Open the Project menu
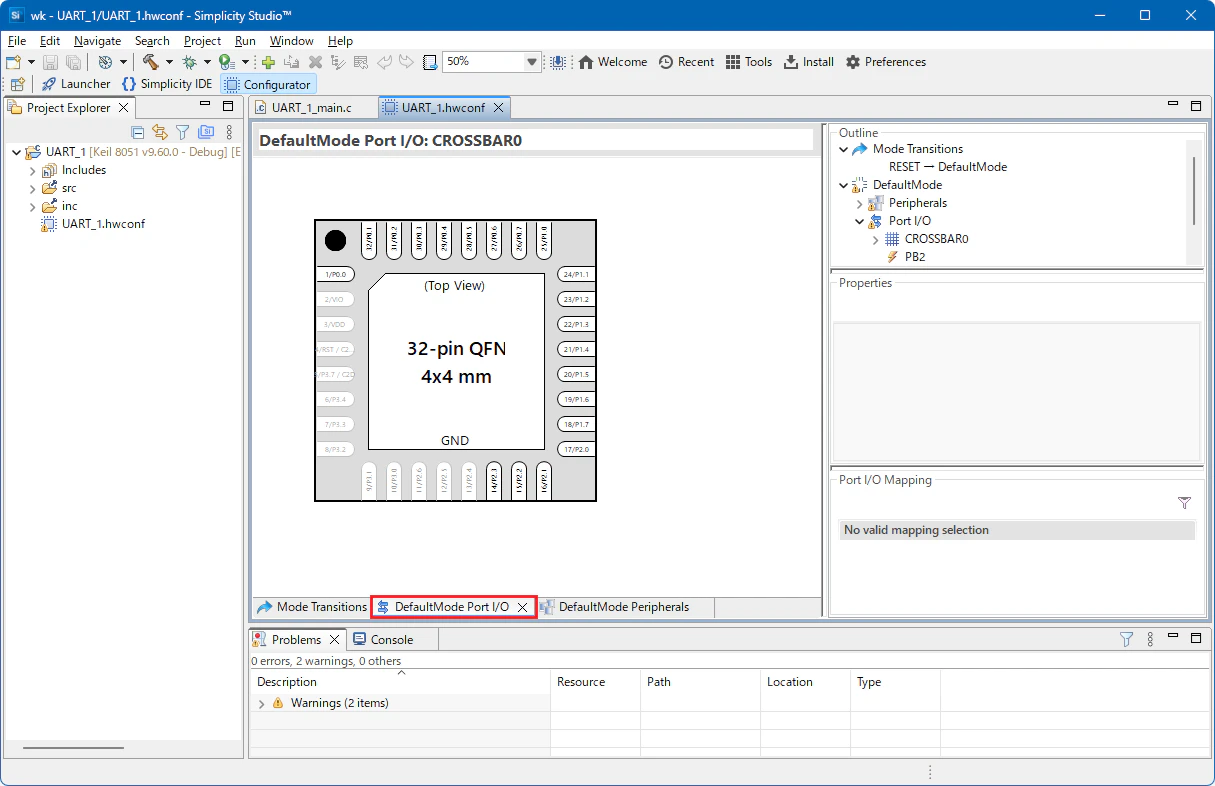This screenshot has height=786, width=1215. 202,41
